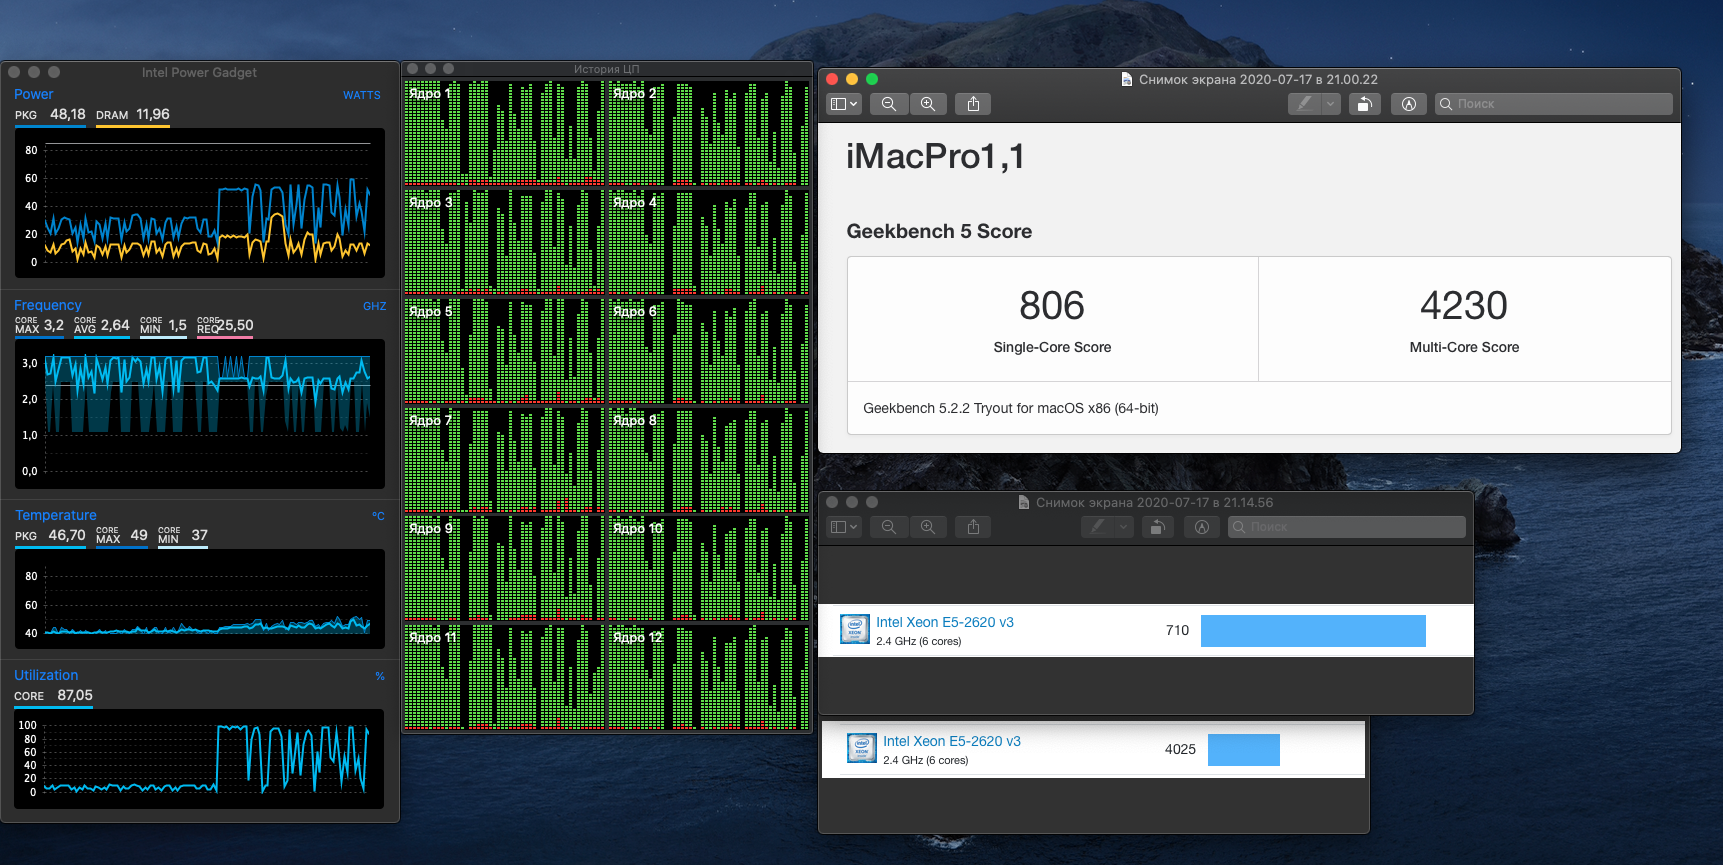
Task: Click the Utilization percent graph
Action: 200,759
